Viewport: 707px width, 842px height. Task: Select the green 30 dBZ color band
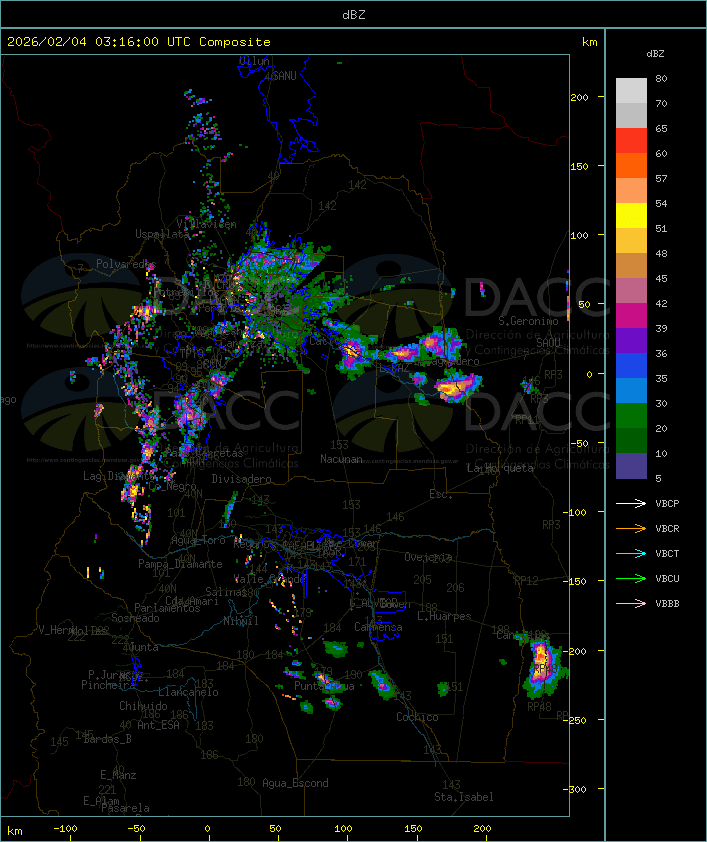[x=631, y=416]
